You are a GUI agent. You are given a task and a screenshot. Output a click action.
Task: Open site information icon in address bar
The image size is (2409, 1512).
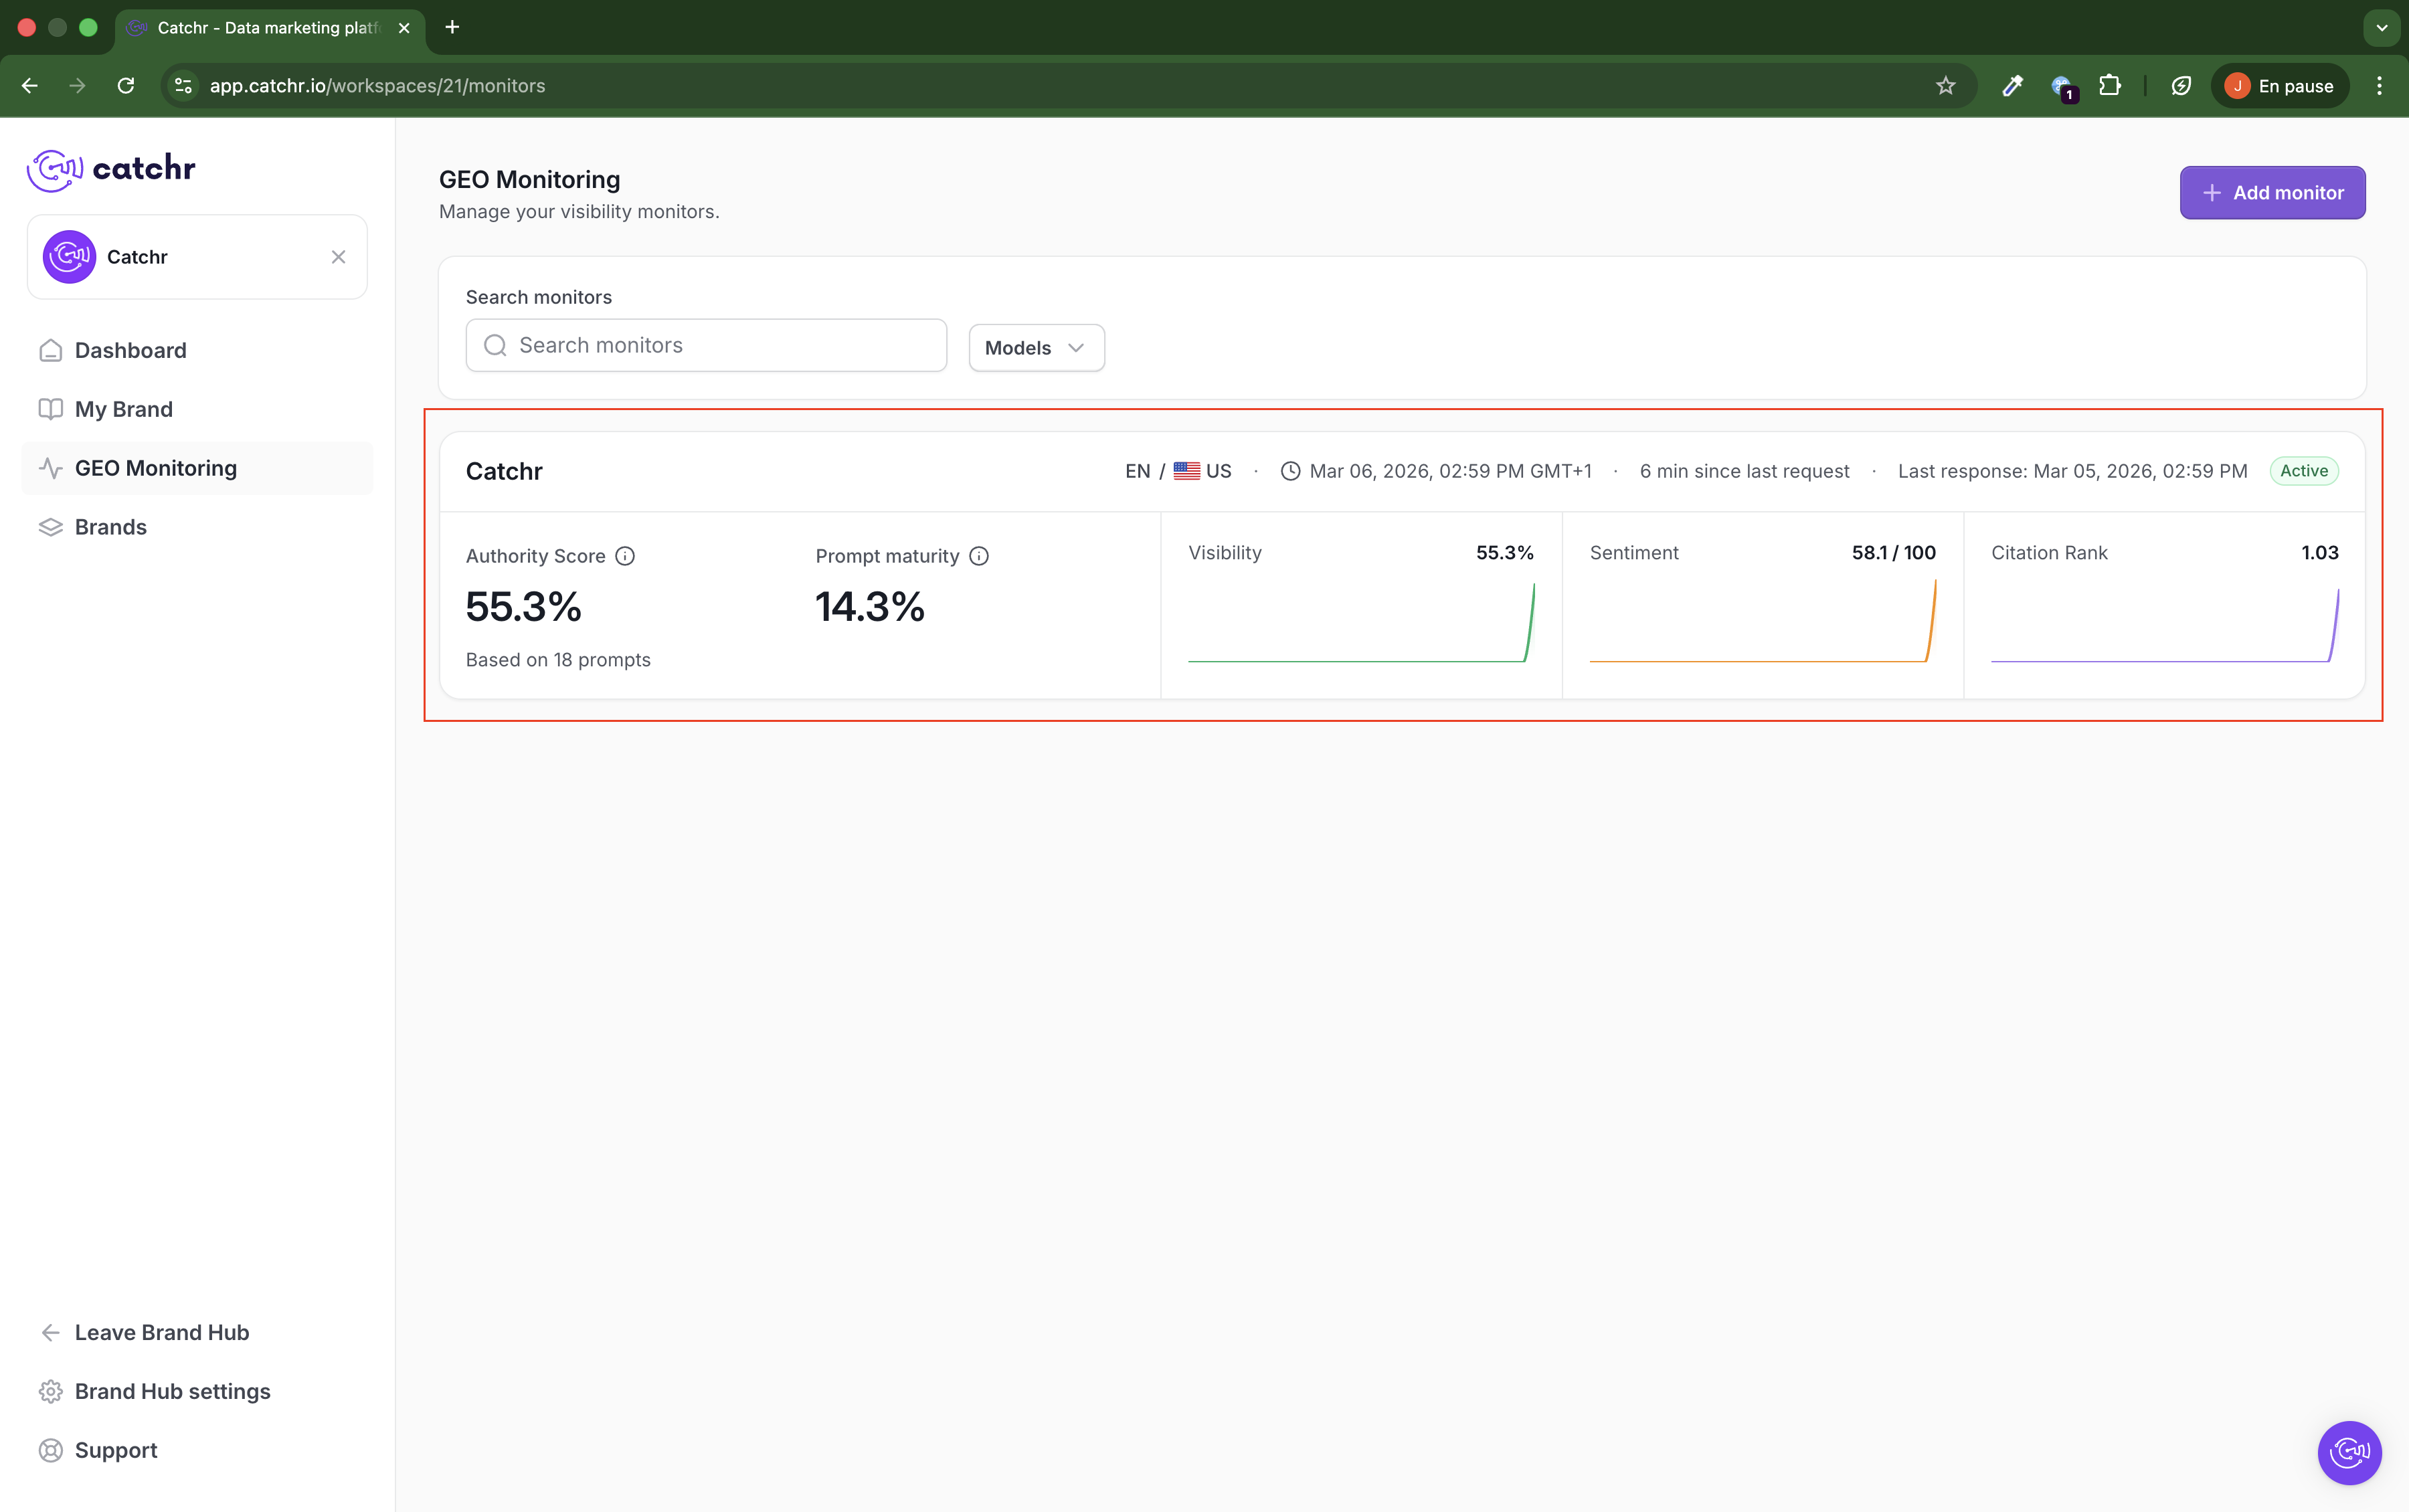183,86
